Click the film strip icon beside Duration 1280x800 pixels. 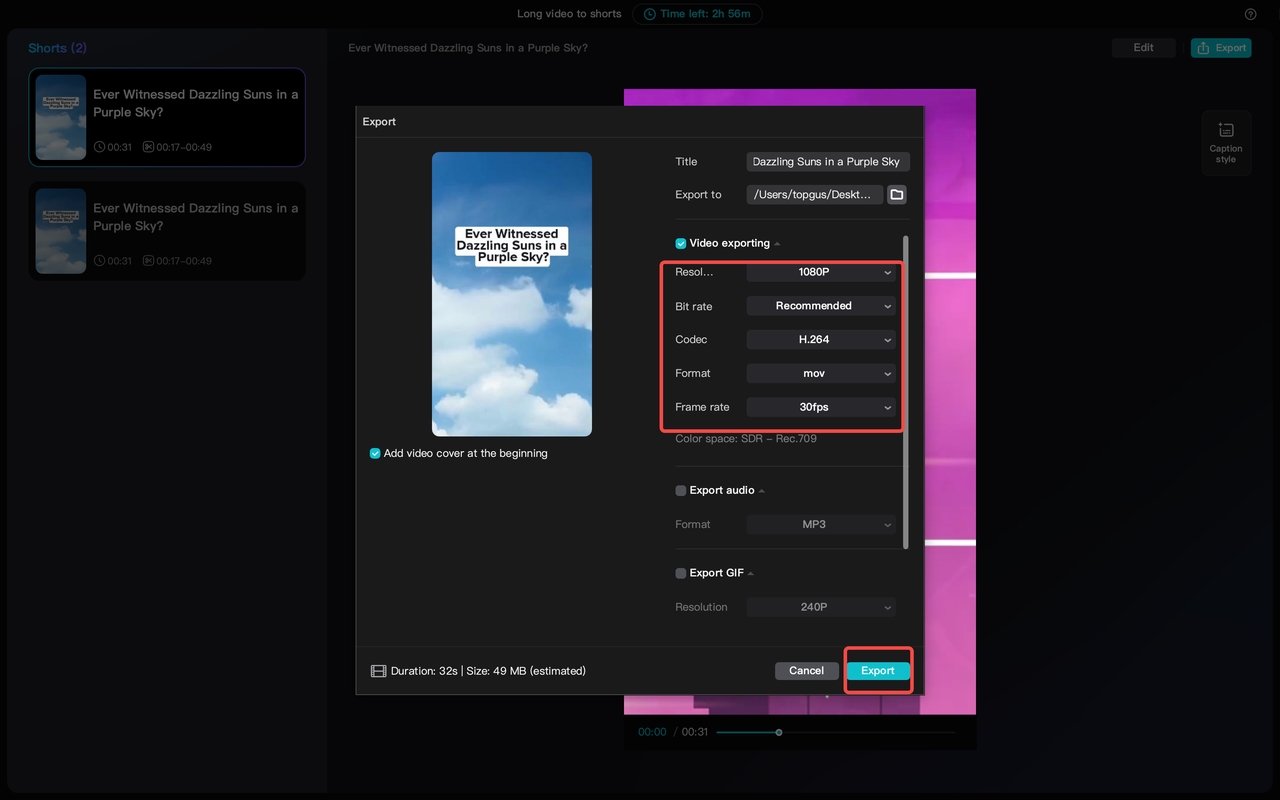tap(378, 671)
